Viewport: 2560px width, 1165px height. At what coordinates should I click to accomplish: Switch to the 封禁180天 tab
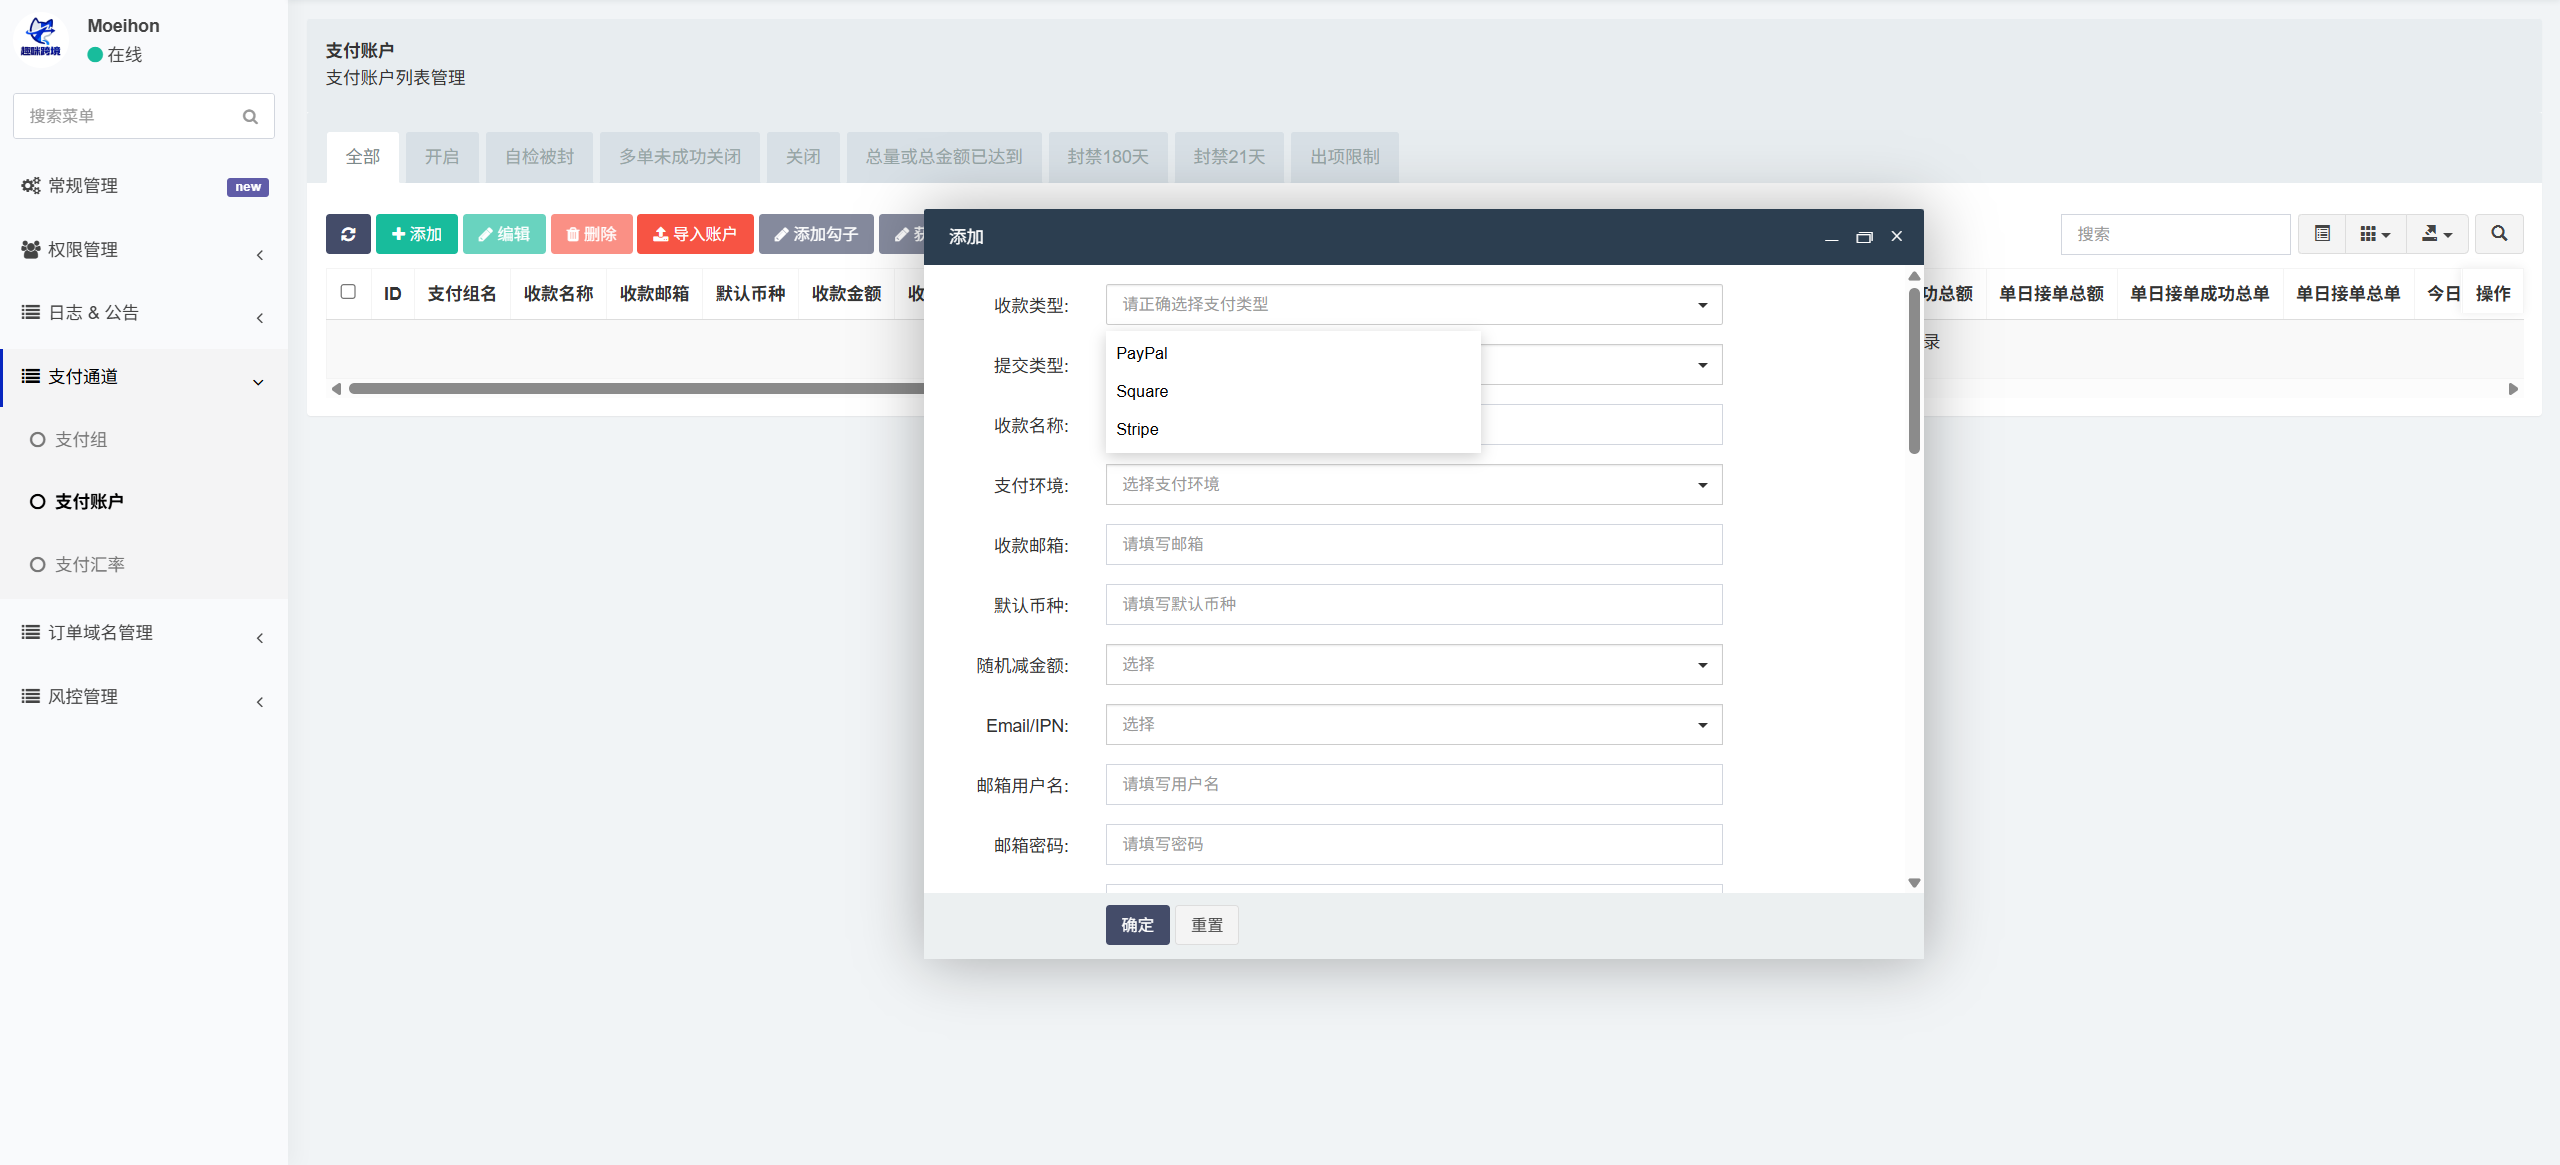pos(1108,157)
